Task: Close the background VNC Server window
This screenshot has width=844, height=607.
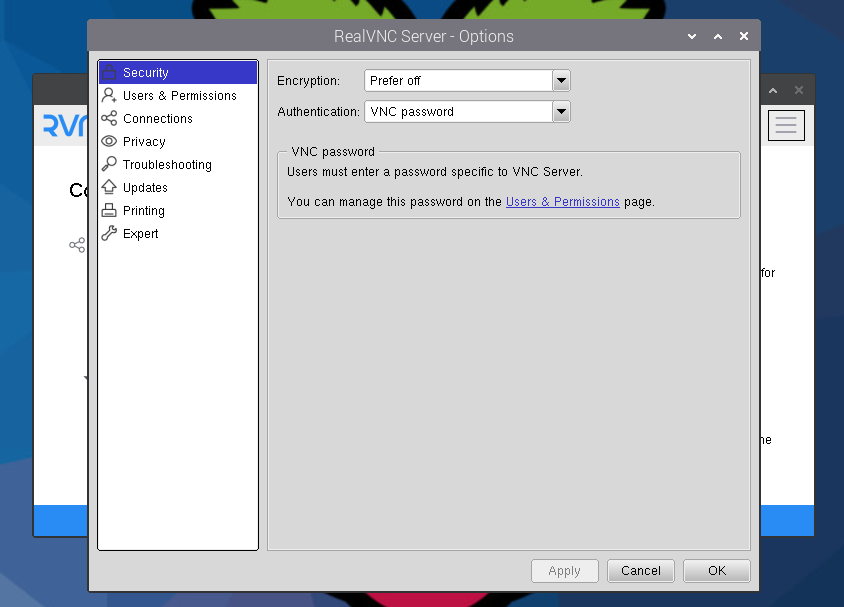Action: click(x=799, y=90)
